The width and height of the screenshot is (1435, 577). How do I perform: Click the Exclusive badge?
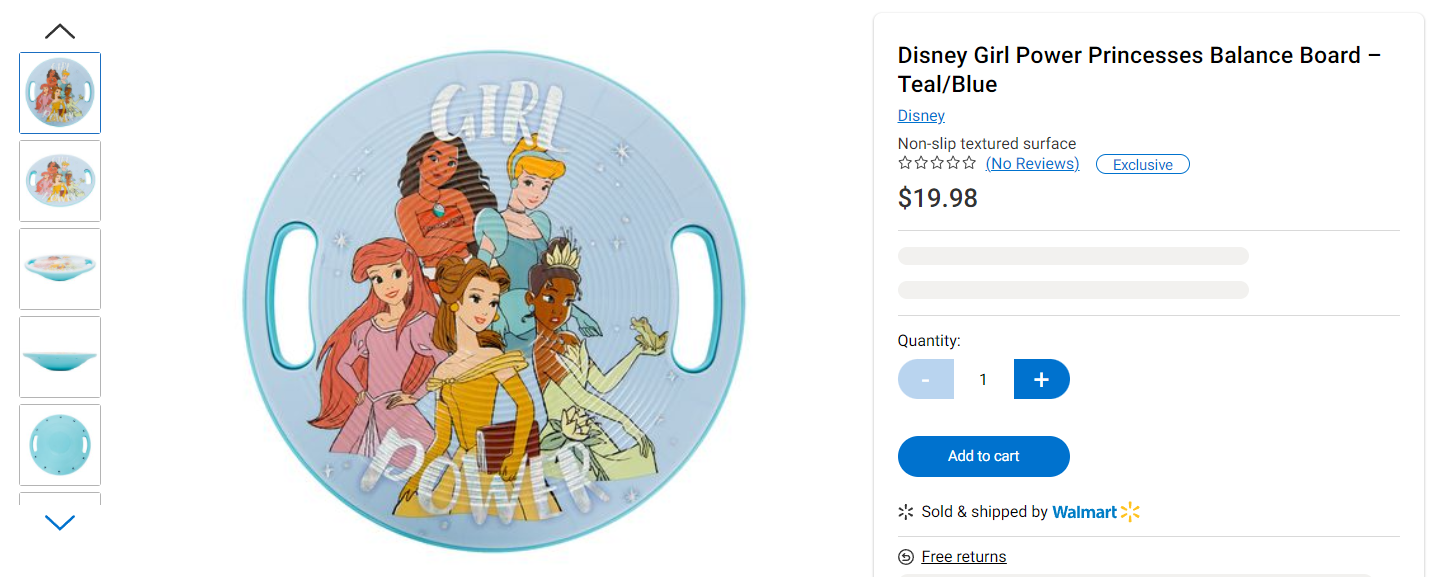point(1142,164)
